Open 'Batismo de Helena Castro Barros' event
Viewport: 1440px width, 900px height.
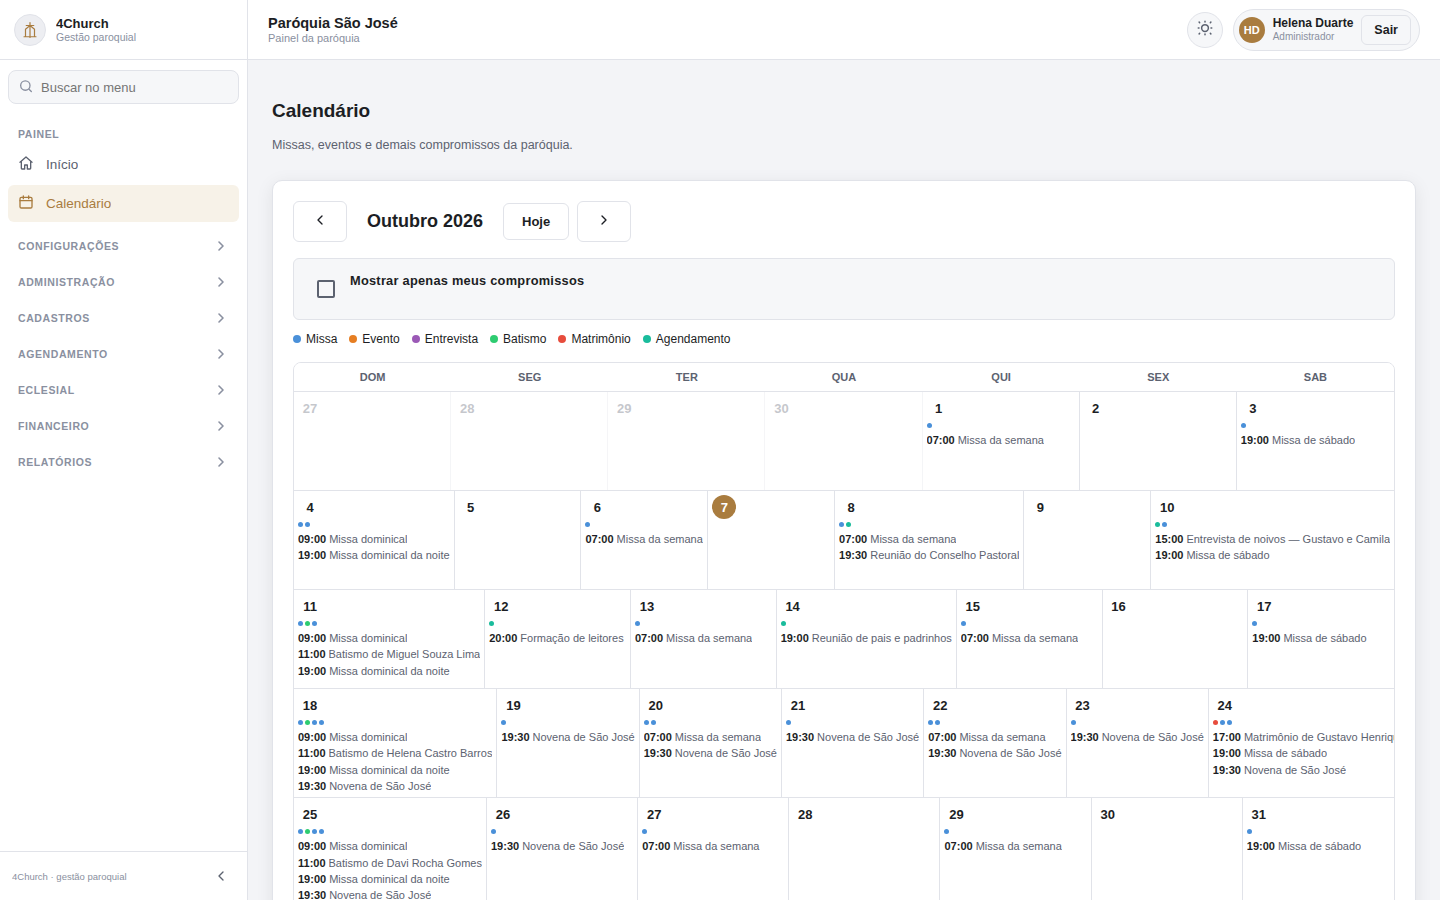[395, 753]
